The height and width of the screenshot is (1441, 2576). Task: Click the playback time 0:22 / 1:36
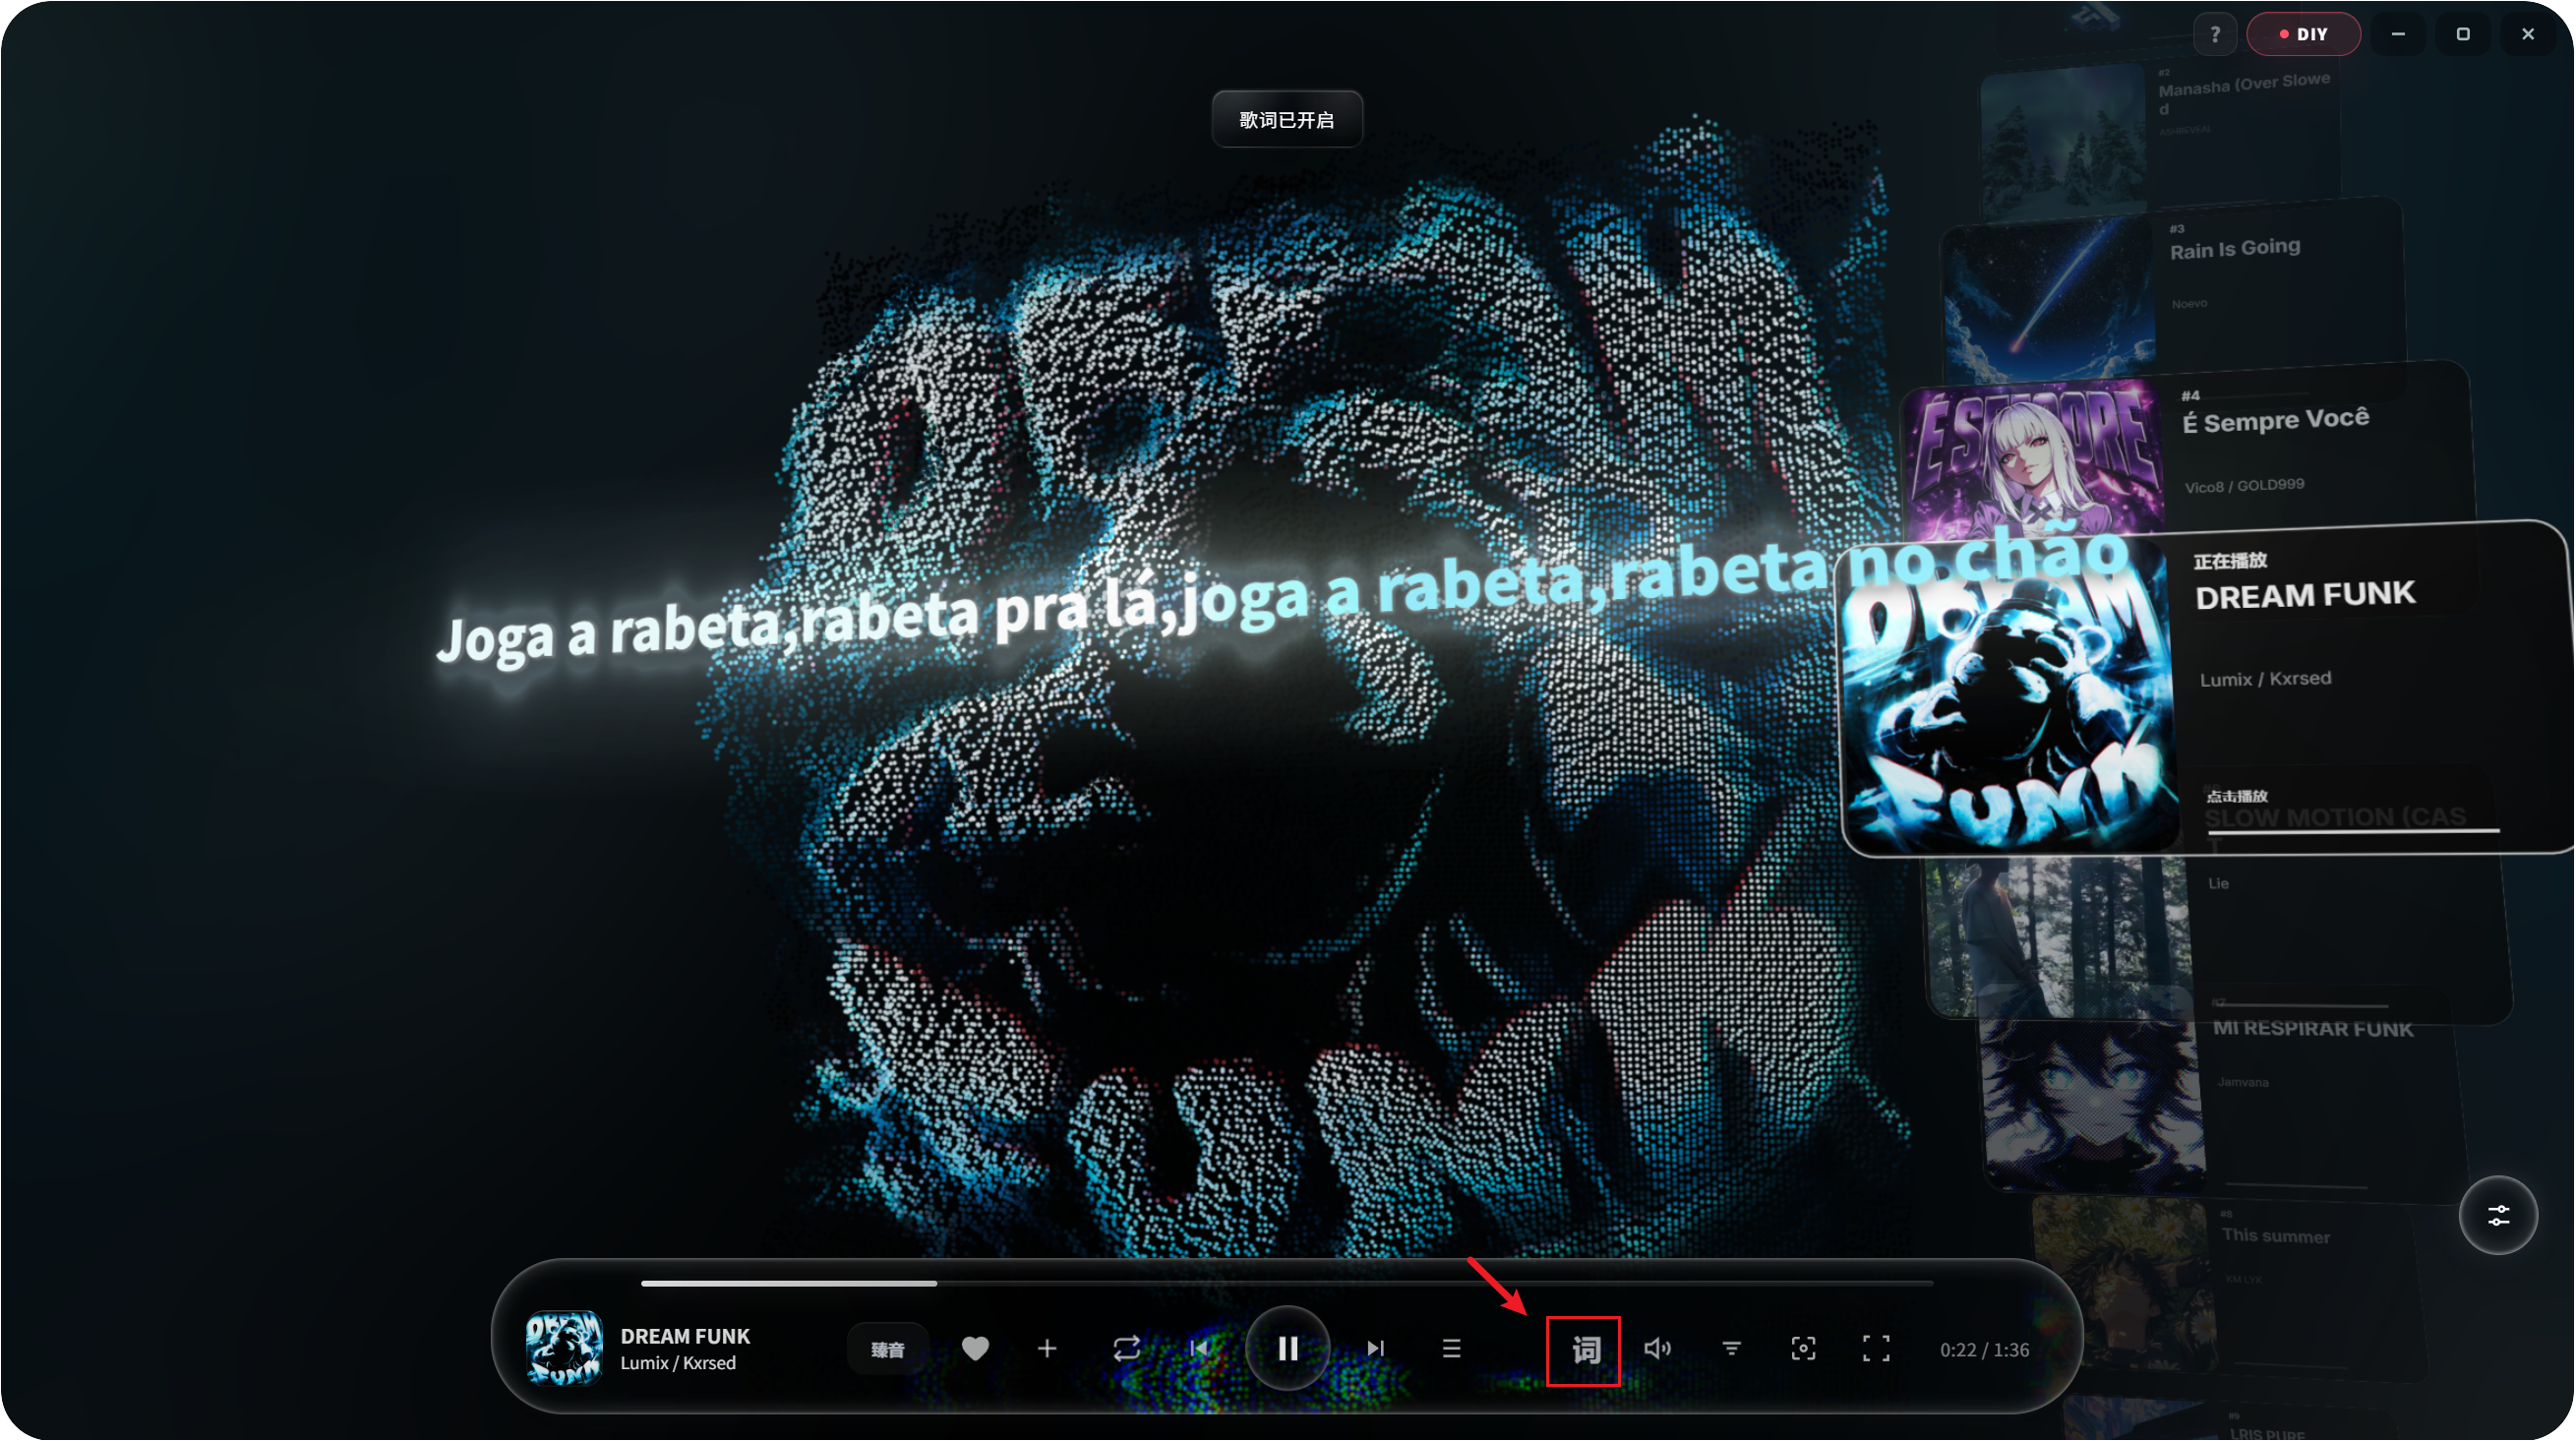(x=1984, y=1350)
